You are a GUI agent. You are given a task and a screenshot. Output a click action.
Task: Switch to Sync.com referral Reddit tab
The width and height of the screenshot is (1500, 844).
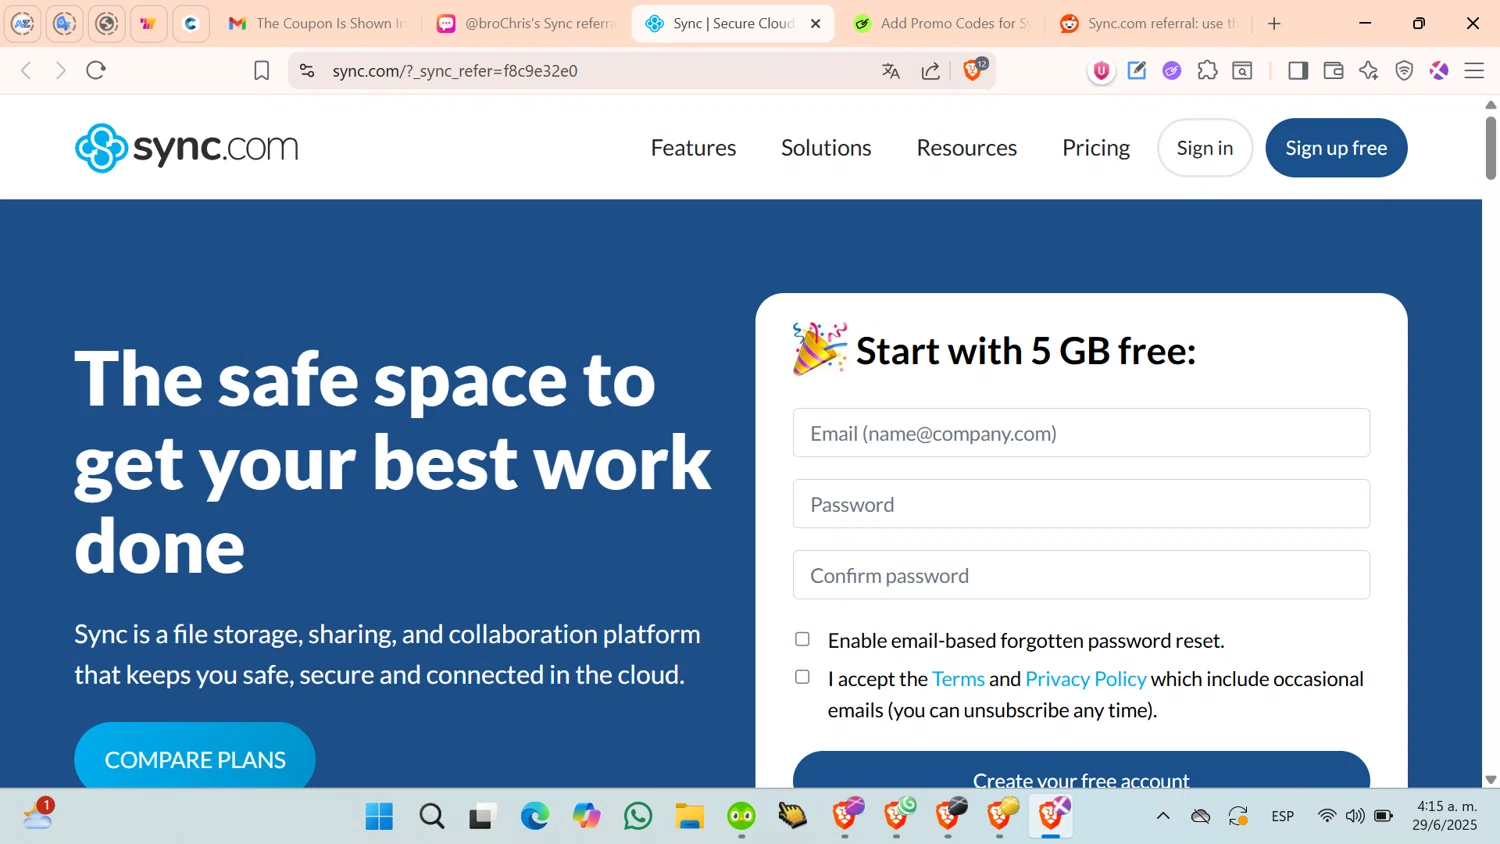click(1150, 23)
